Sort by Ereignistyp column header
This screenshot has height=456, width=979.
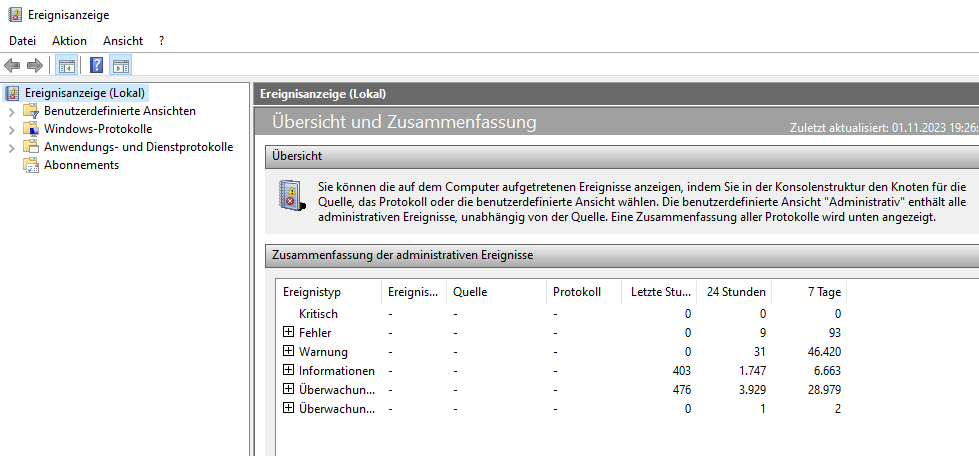tap(328, 292)
